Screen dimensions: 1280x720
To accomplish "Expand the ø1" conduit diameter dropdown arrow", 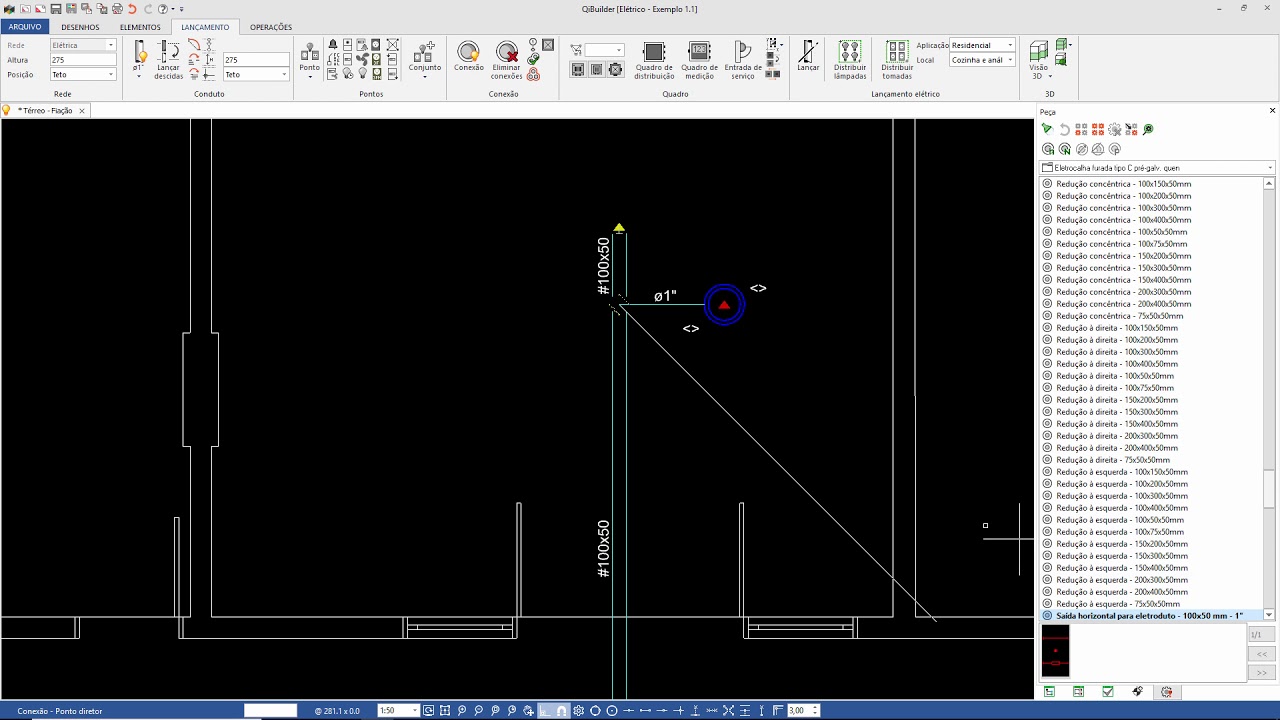I will (139, 76).
